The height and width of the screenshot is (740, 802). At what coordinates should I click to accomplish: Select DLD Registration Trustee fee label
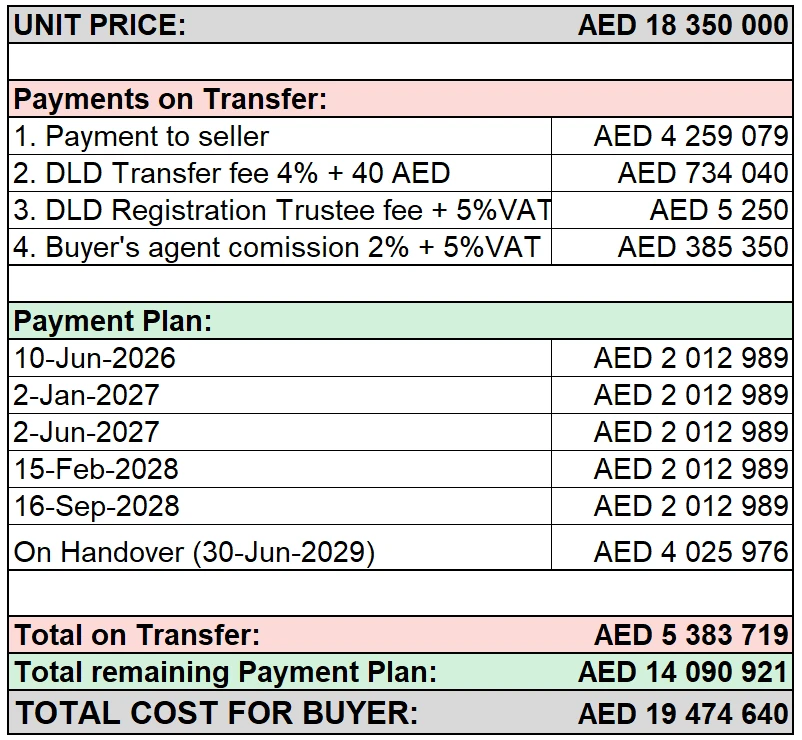280,210
